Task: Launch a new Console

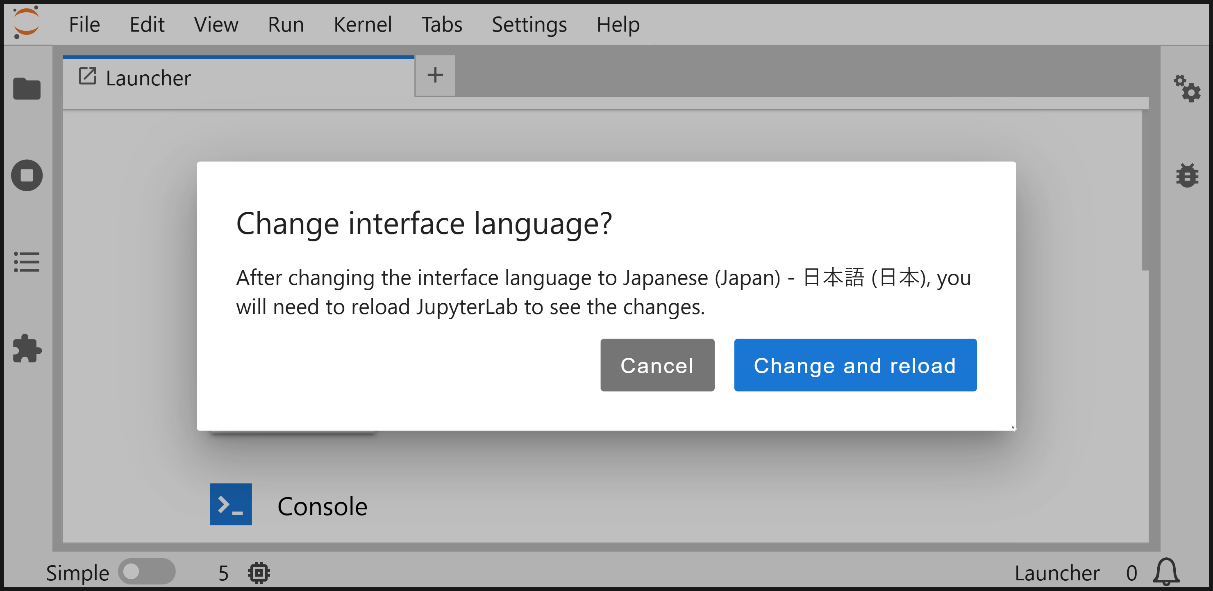Action: [231, 505]
